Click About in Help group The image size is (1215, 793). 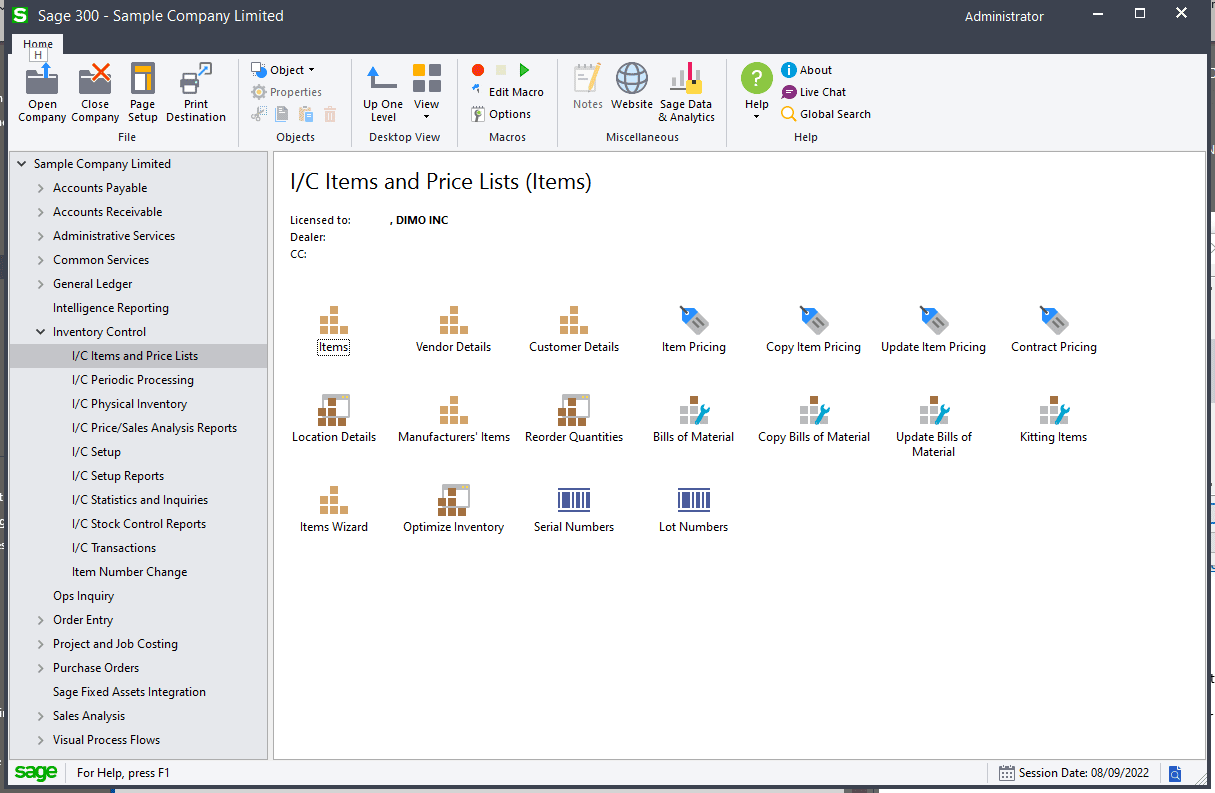(807, 70)
